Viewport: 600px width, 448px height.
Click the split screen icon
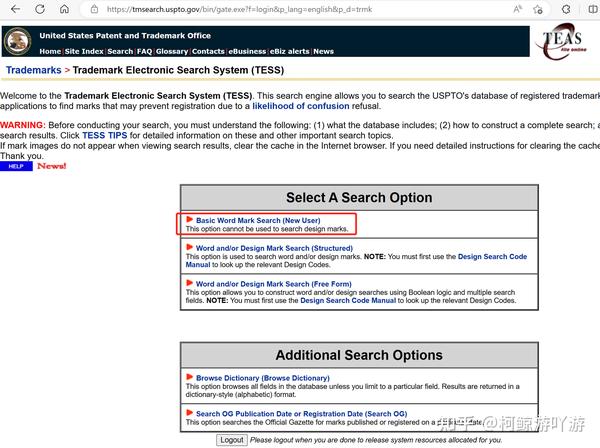[x=593, y=9]
